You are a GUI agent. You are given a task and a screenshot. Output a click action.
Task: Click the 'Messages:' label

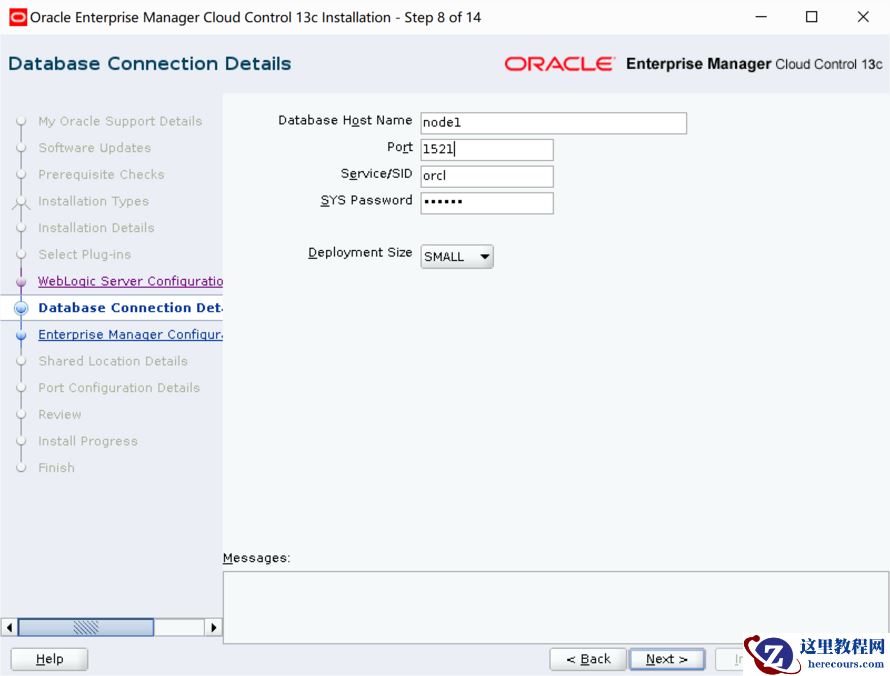tap(257, 558)
